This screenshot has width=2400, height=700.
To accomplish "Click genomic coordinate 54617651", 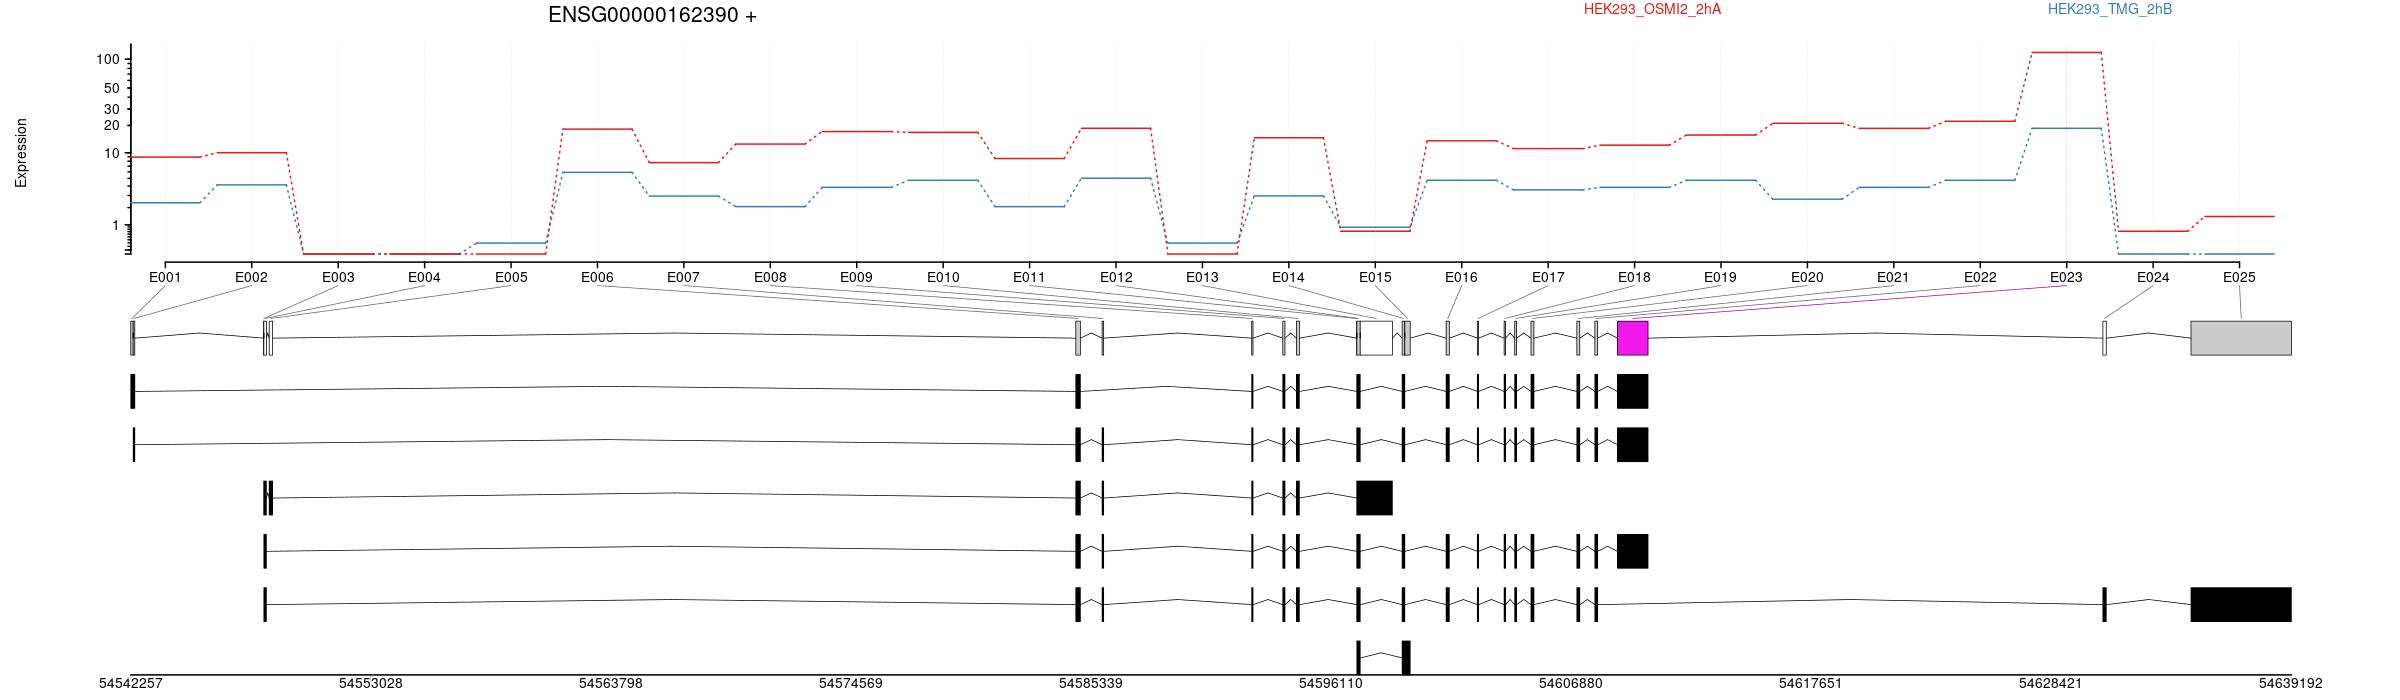I will click(x=1811, y=684).
